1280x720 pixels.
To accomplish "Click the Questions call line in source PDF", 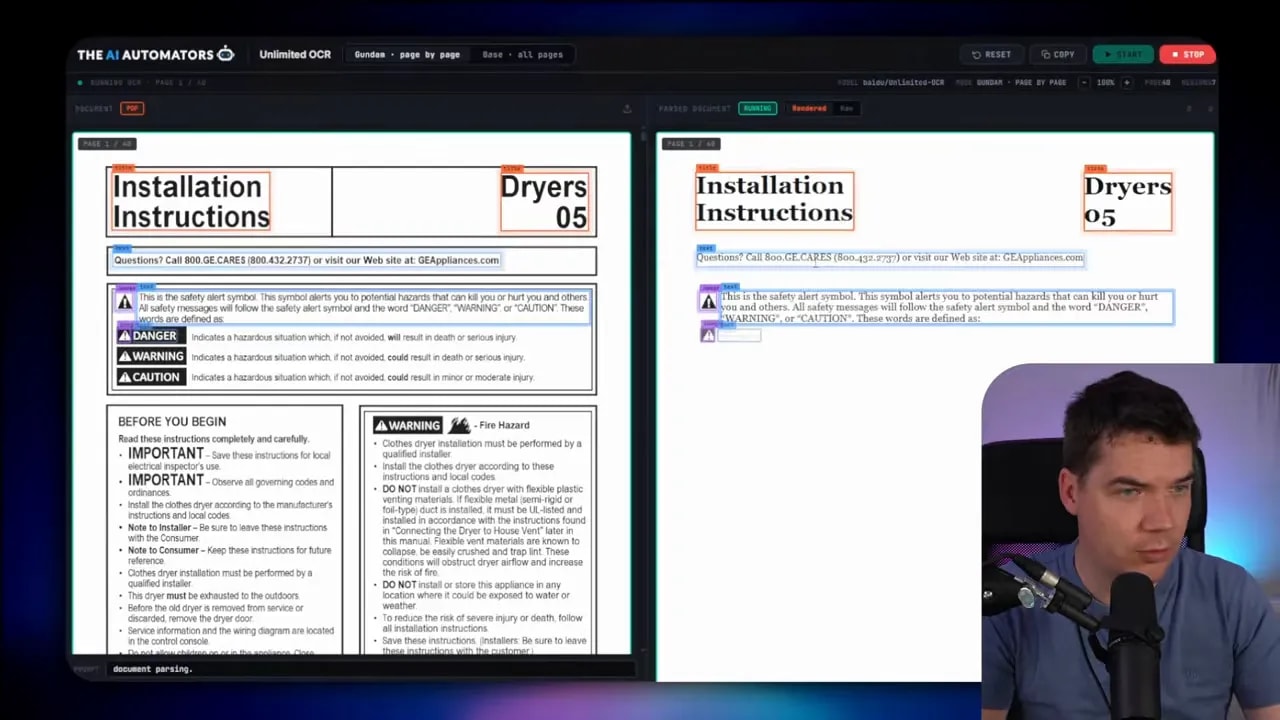I will [306, 260].
